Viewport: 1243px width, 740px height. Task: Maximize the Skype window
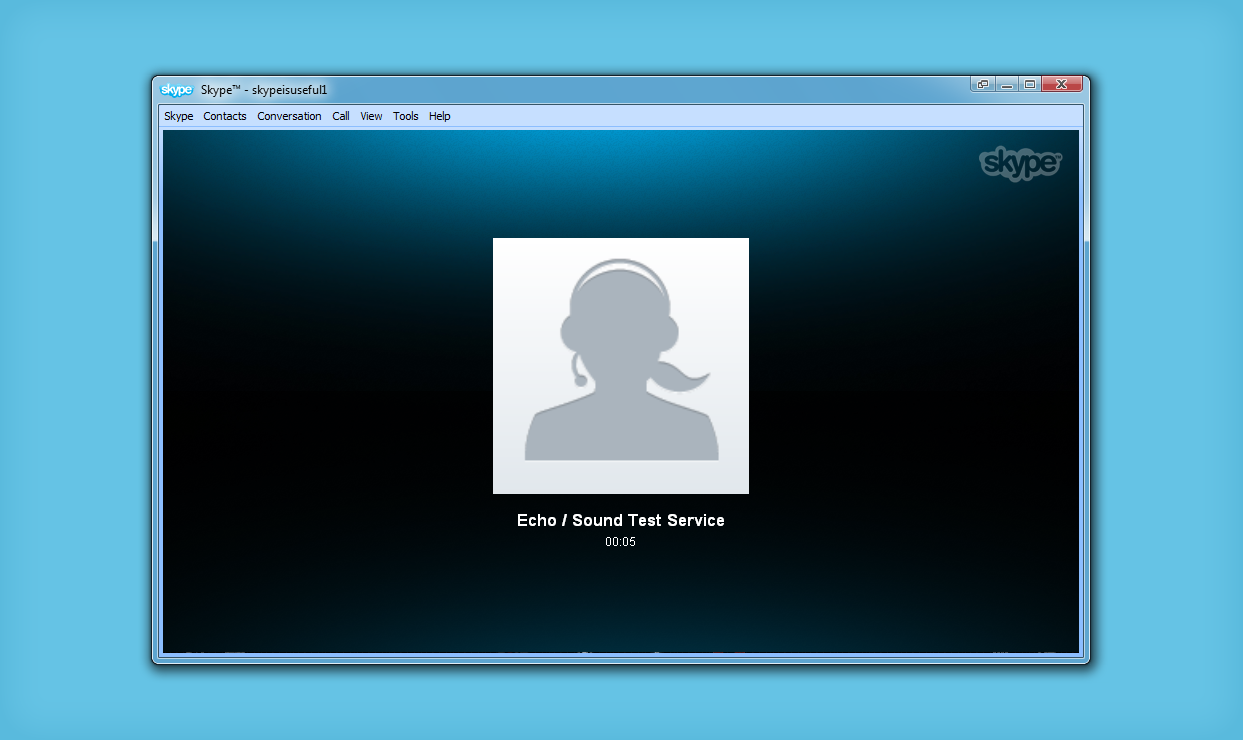click(x=1030, y=85)
